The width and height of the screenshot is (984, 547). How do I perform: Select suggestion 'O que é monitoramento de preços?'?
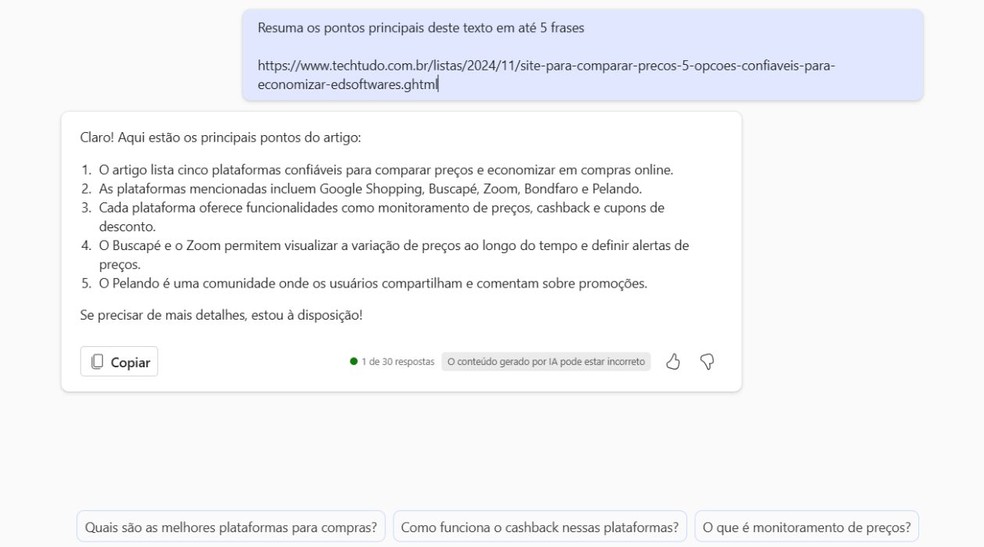tap(806, 527)
